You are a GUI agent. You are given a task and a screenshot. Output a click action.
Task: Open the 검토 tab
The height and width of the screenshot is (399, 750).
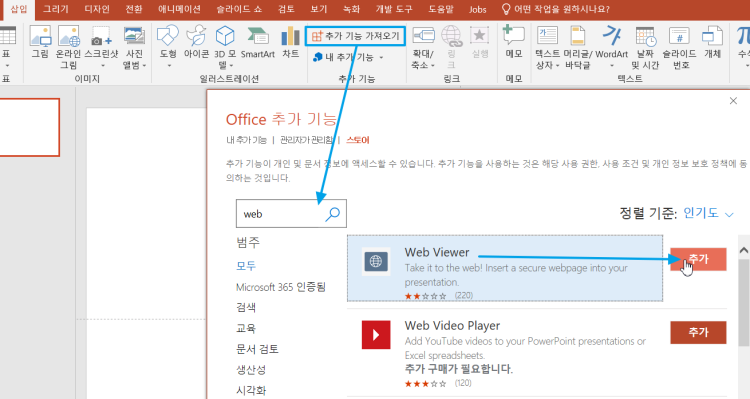pos(286,9)
